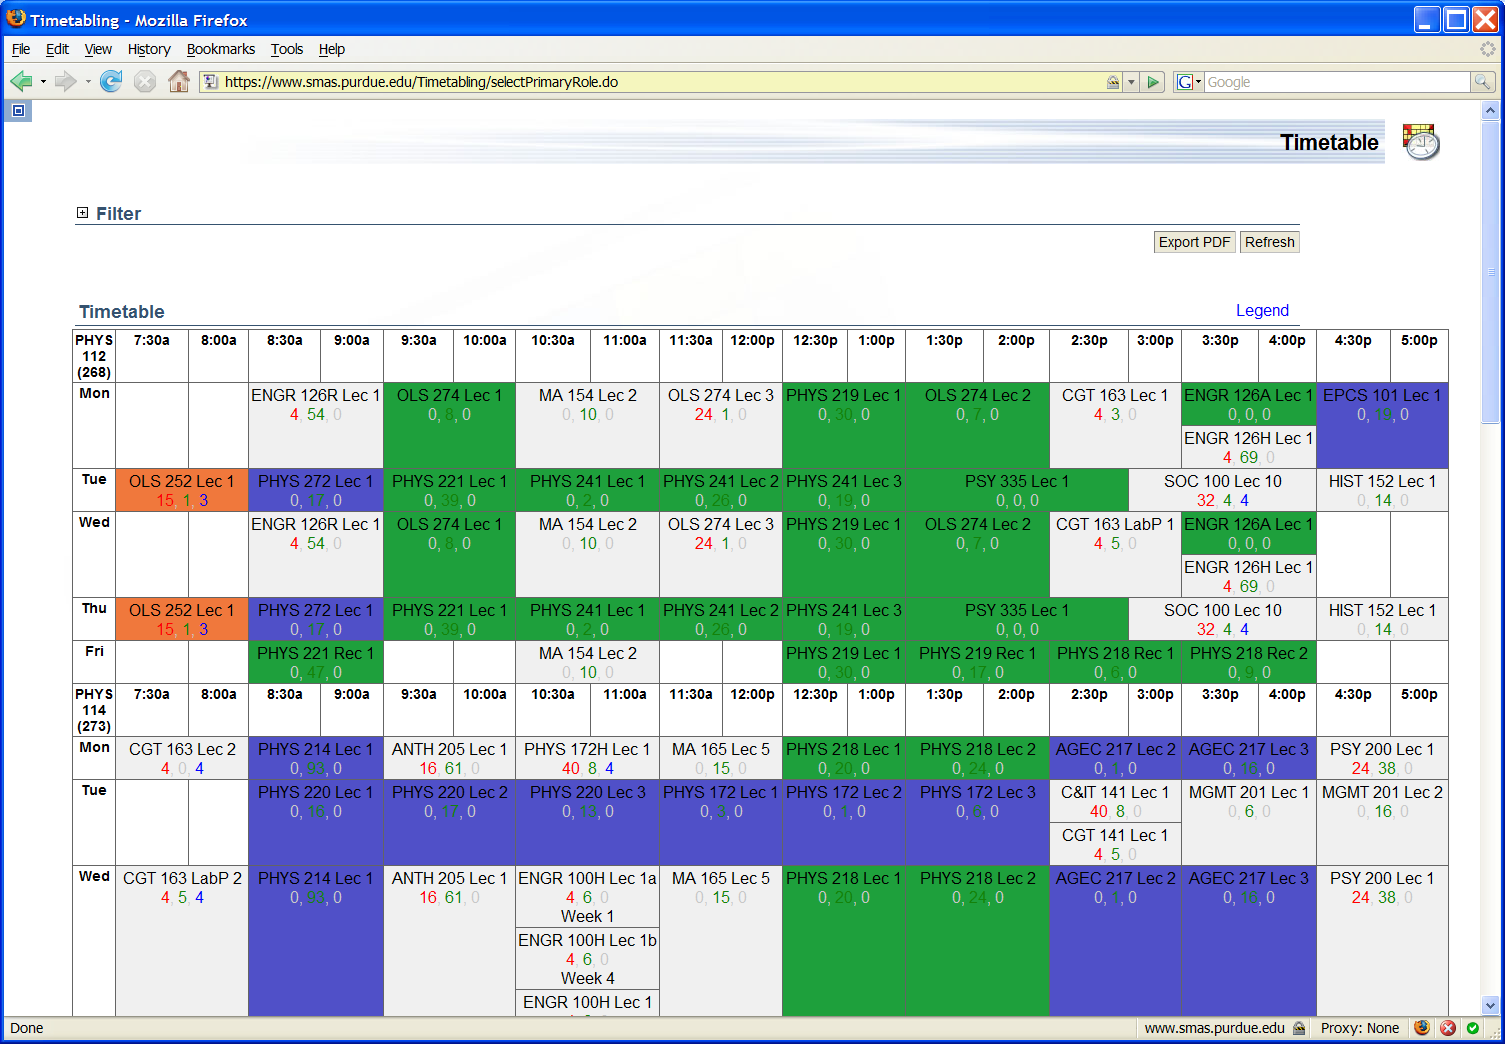1505x1044 pixels.
Task: Click ENGR 126H Lec 1 on Monday
Action: pyautogui.click(x=1249, y=447)
